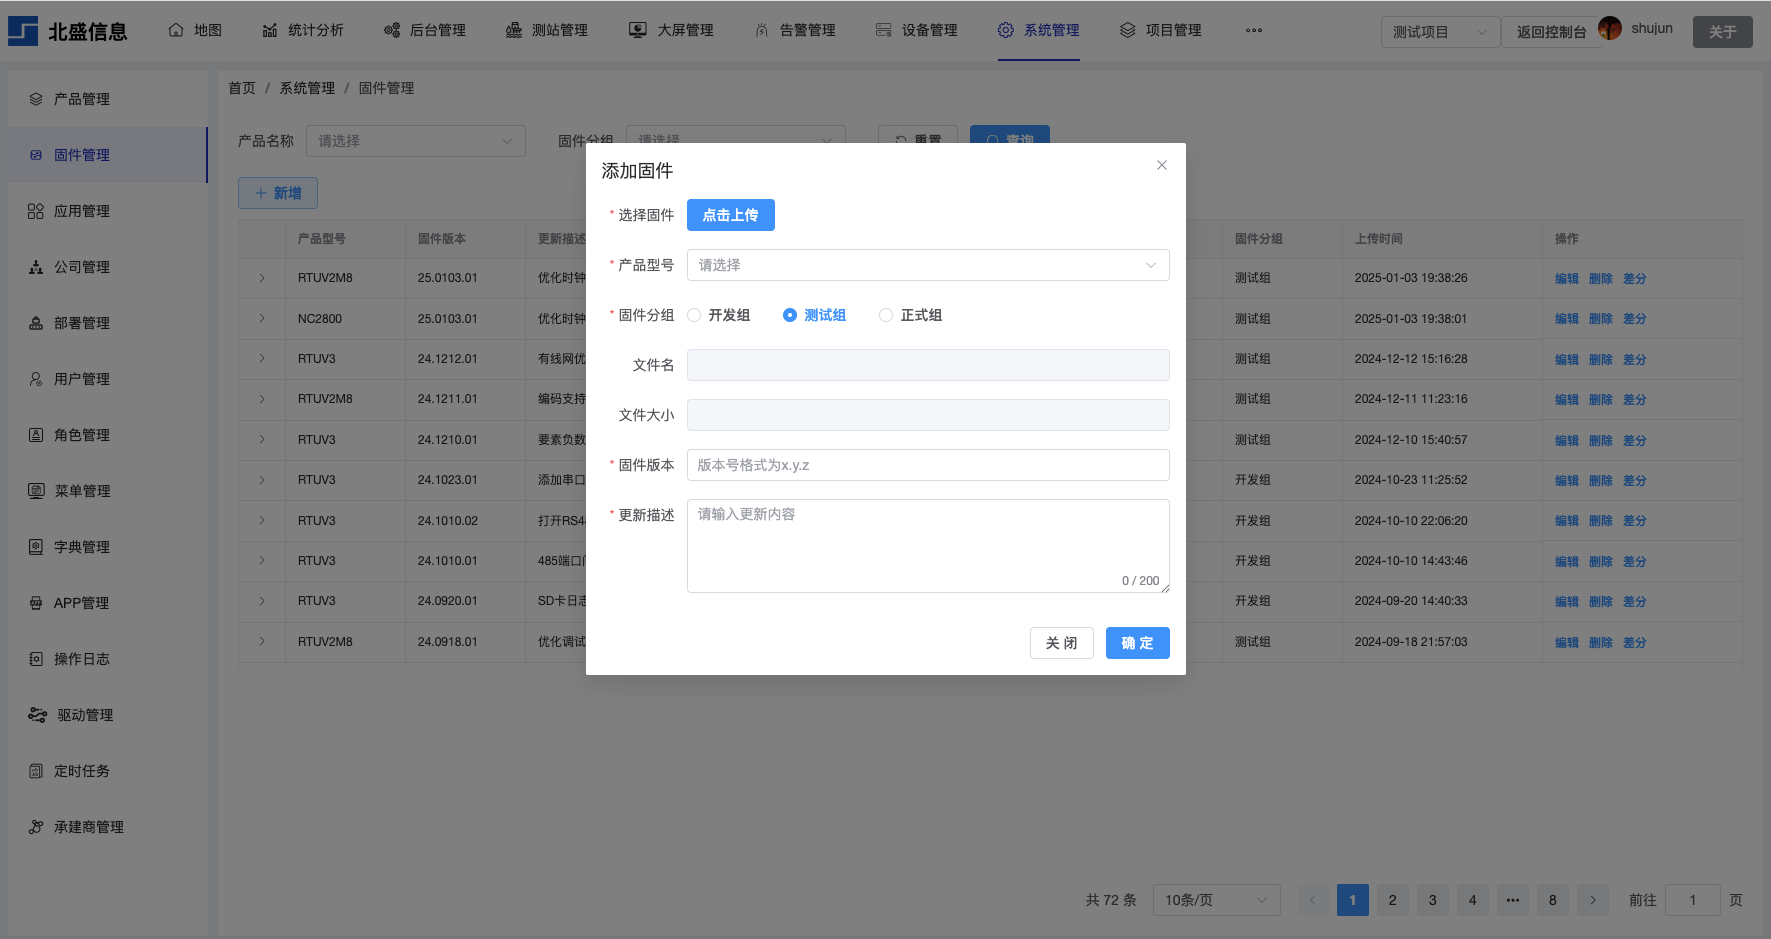
Task: Open the 产品型号 dropdown in dialog
Action: coord(927,265)
